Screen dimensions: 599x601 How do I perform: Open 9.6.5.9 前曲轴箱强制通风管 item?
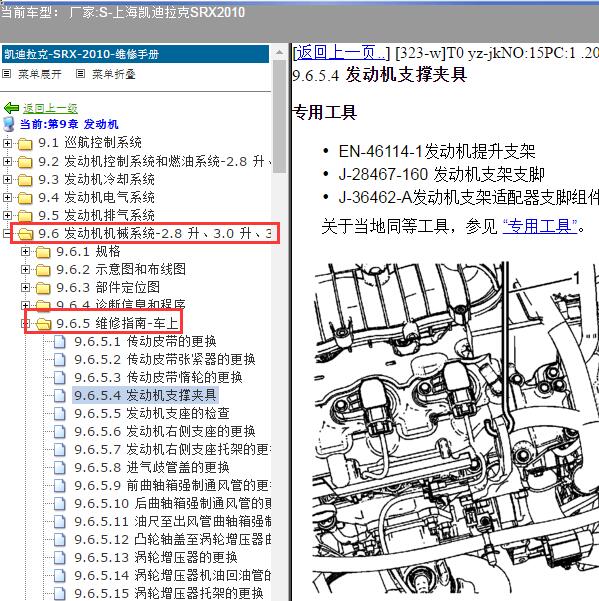[173, 486]
